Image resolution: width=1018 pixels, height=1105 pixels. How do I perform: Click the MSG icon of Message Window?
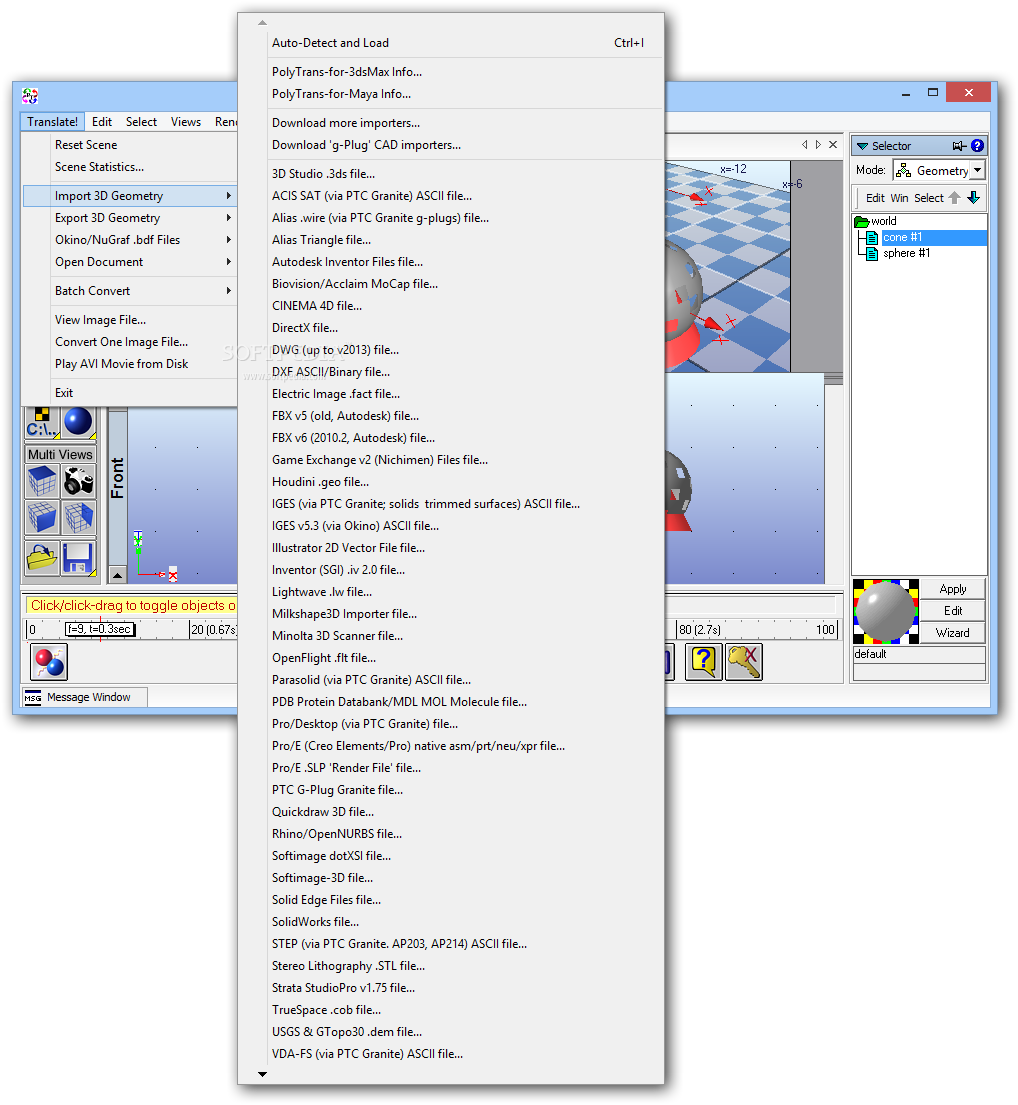[x=33, y=697]
